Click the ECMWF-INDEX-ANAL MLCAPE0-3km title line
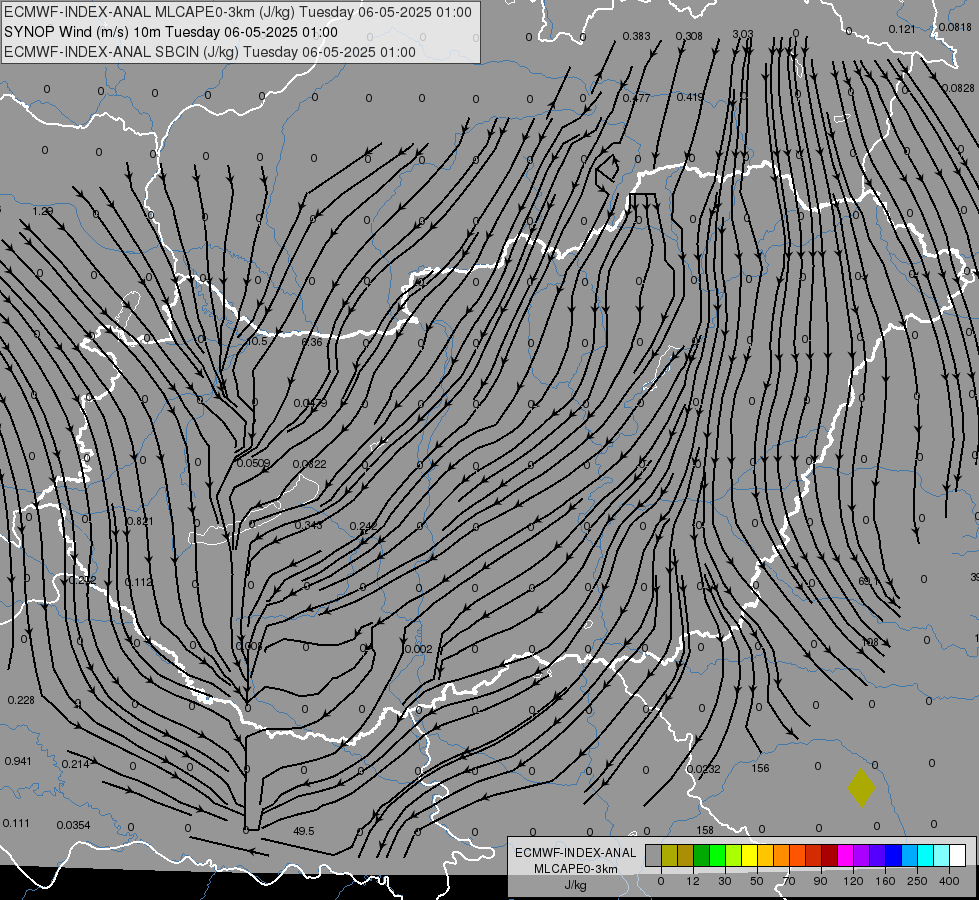The width and height of the screenshot is (979, 900). tap(238, 12)
